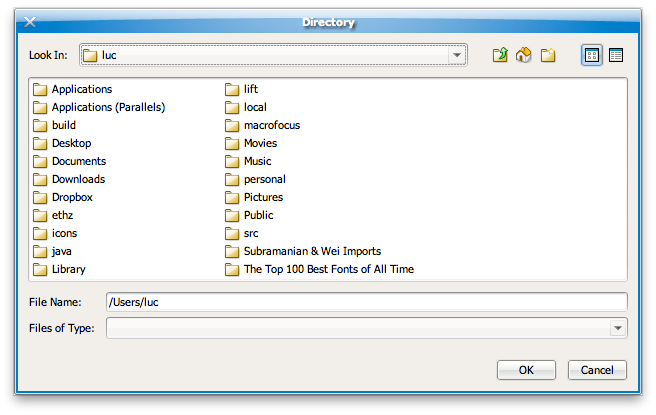Screen dimensions: 656x415
Task: Open the Look In dropdown arrow
Action: pos(457,56)
